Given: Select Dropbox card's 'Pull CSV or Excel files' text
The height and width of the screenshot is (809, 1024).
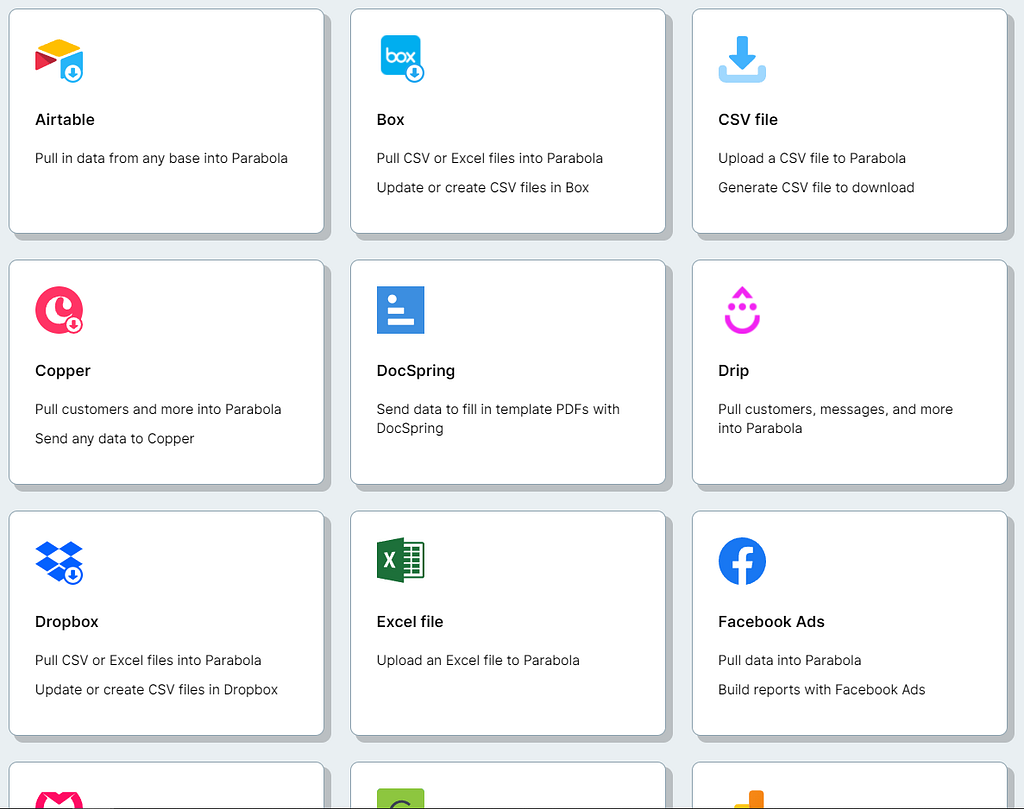Looking at the screenshot, I should coord(148,660).
